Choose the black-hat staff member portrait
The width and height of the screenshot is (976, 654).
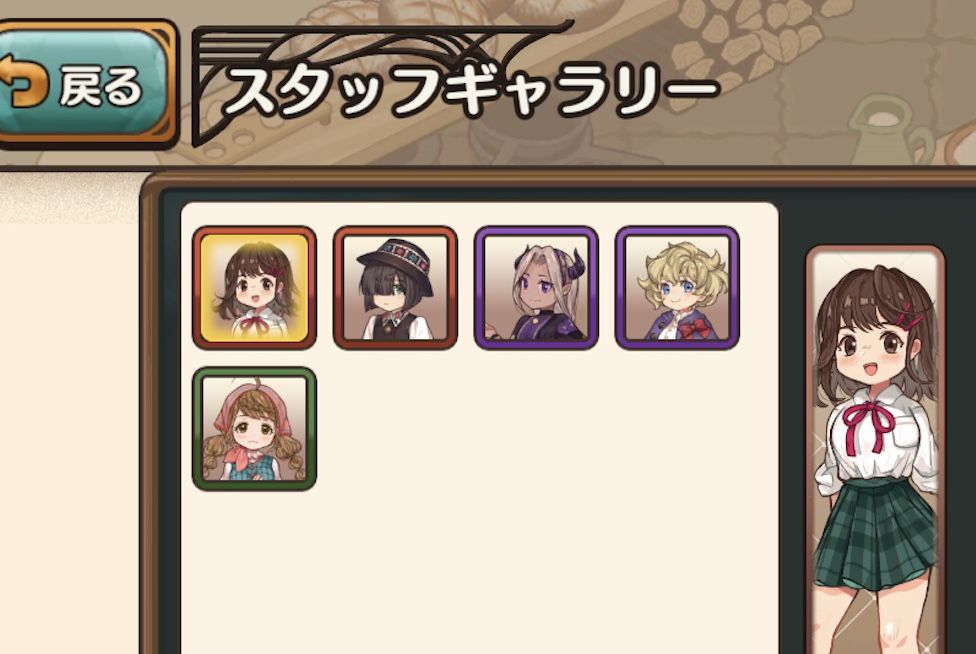pos(395,287)
